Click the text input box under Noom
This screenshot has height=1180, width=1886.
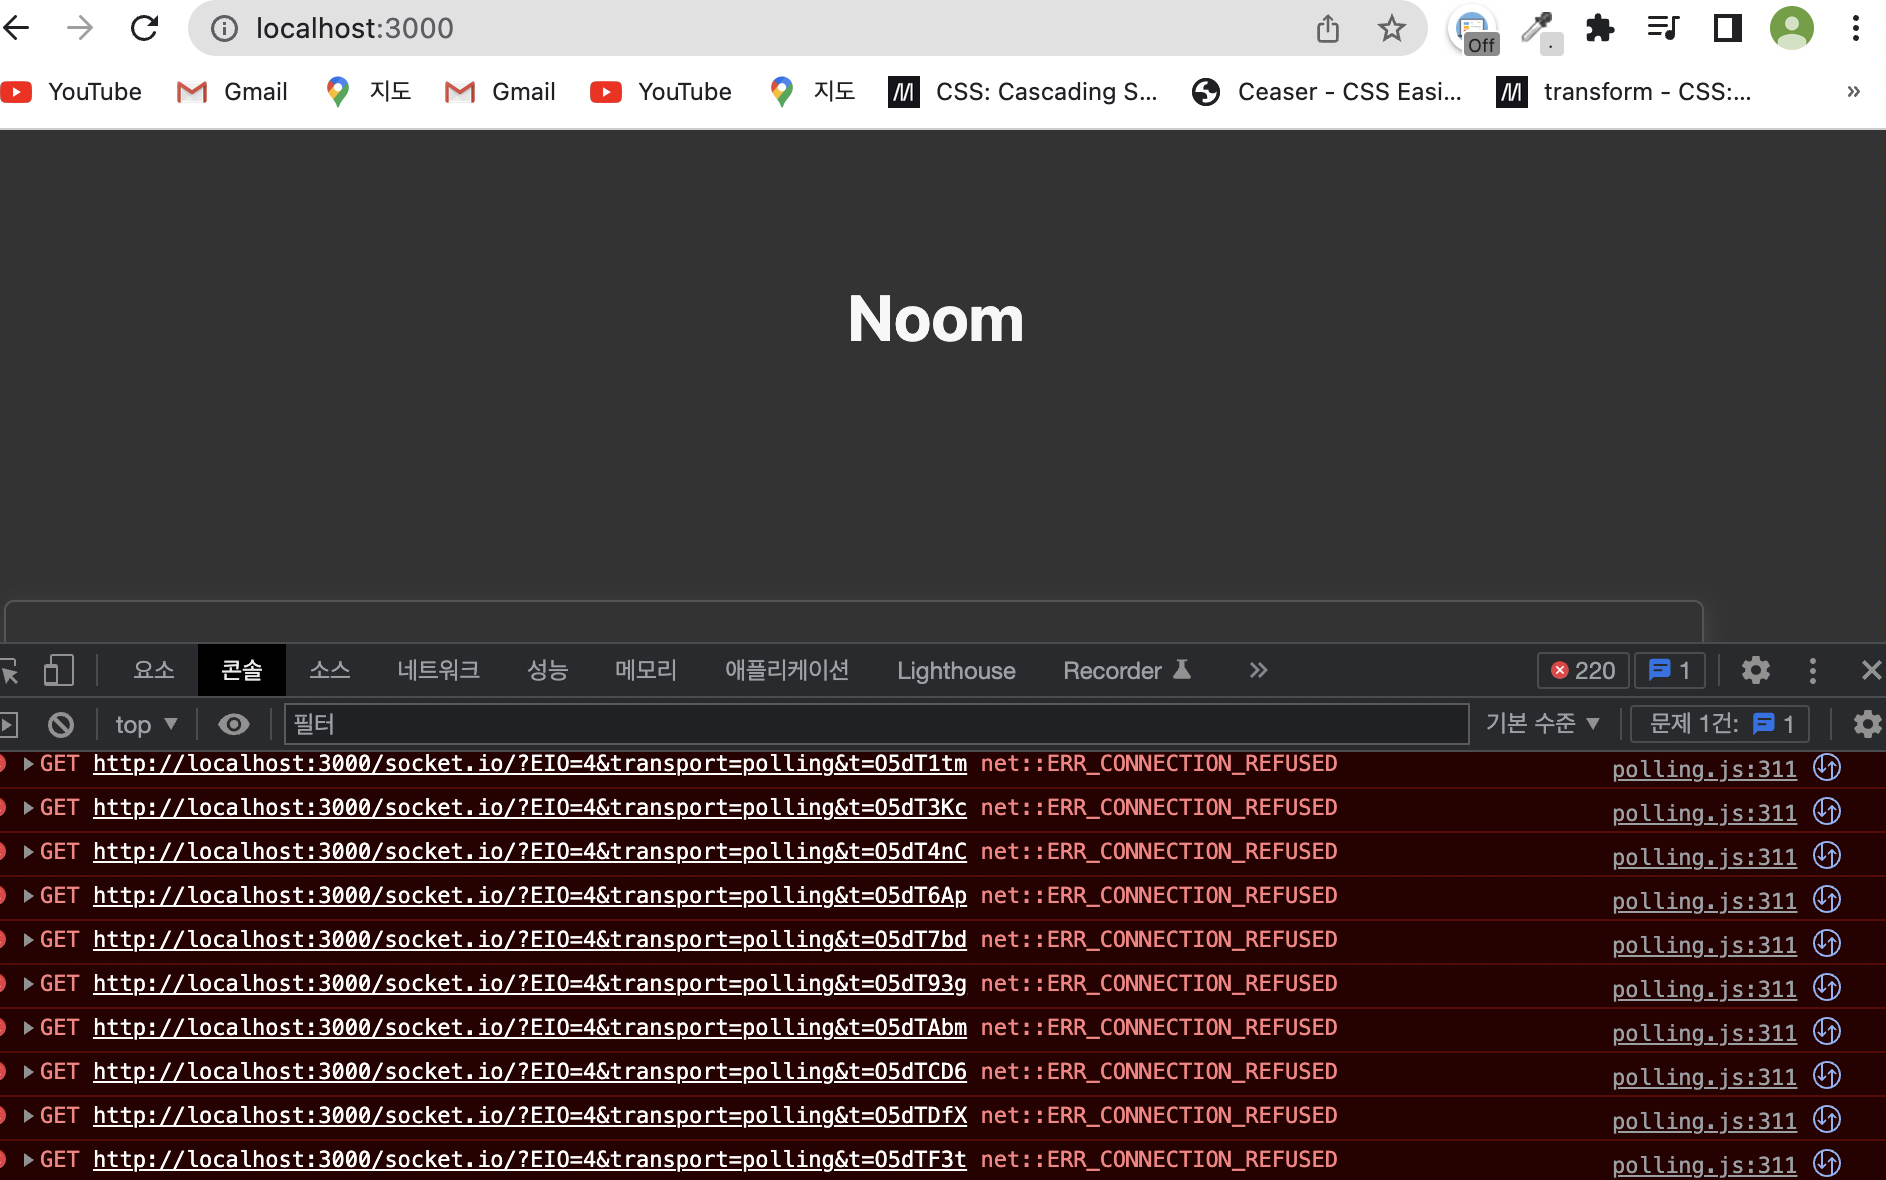coord(854,621)
